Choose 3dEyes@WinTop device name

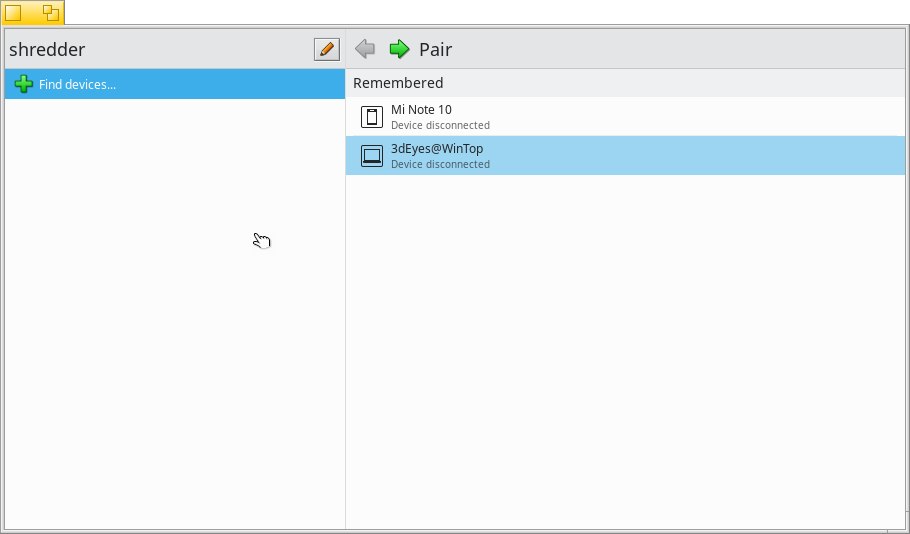(x=437, y=149)
